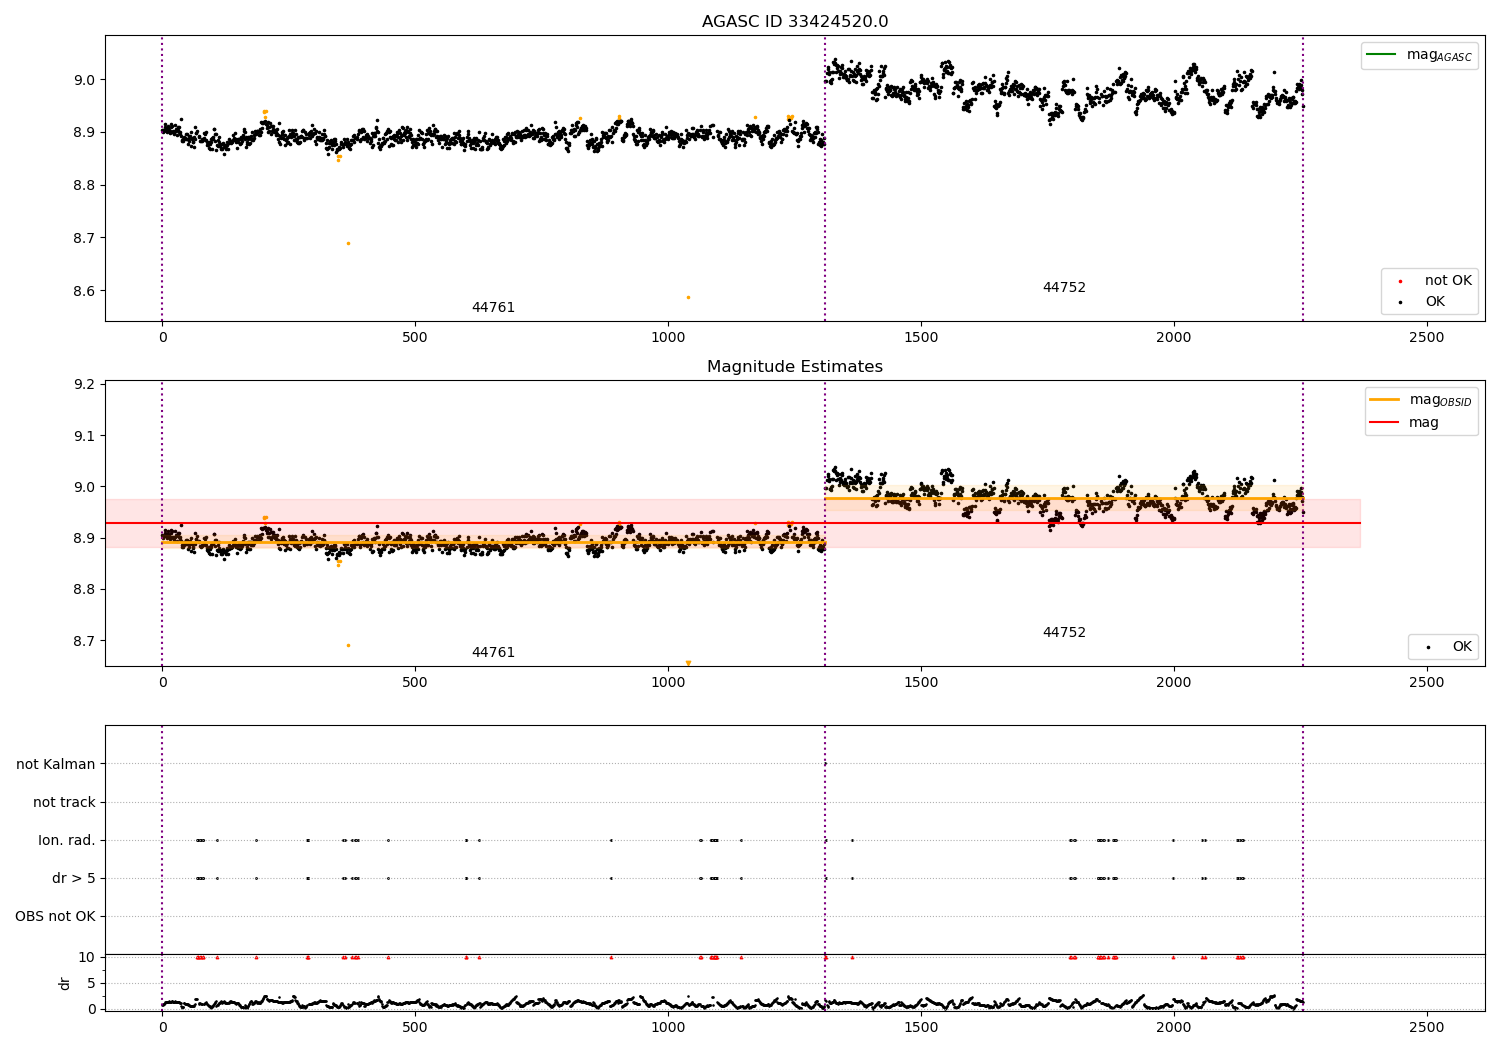The width and height of the screenshot is (1500, 1050).
Task: Click obsid label 44752 in the top plot
Action: click(1064, 288)
